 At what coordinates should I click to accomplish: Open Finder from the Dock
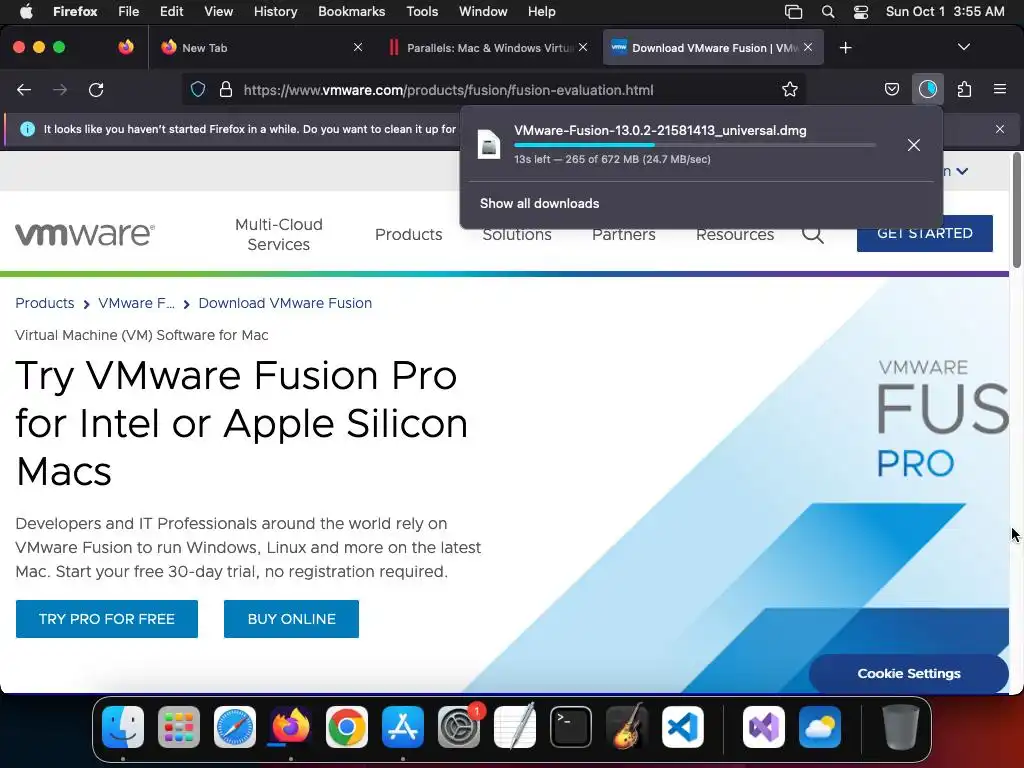click(123, 727)
